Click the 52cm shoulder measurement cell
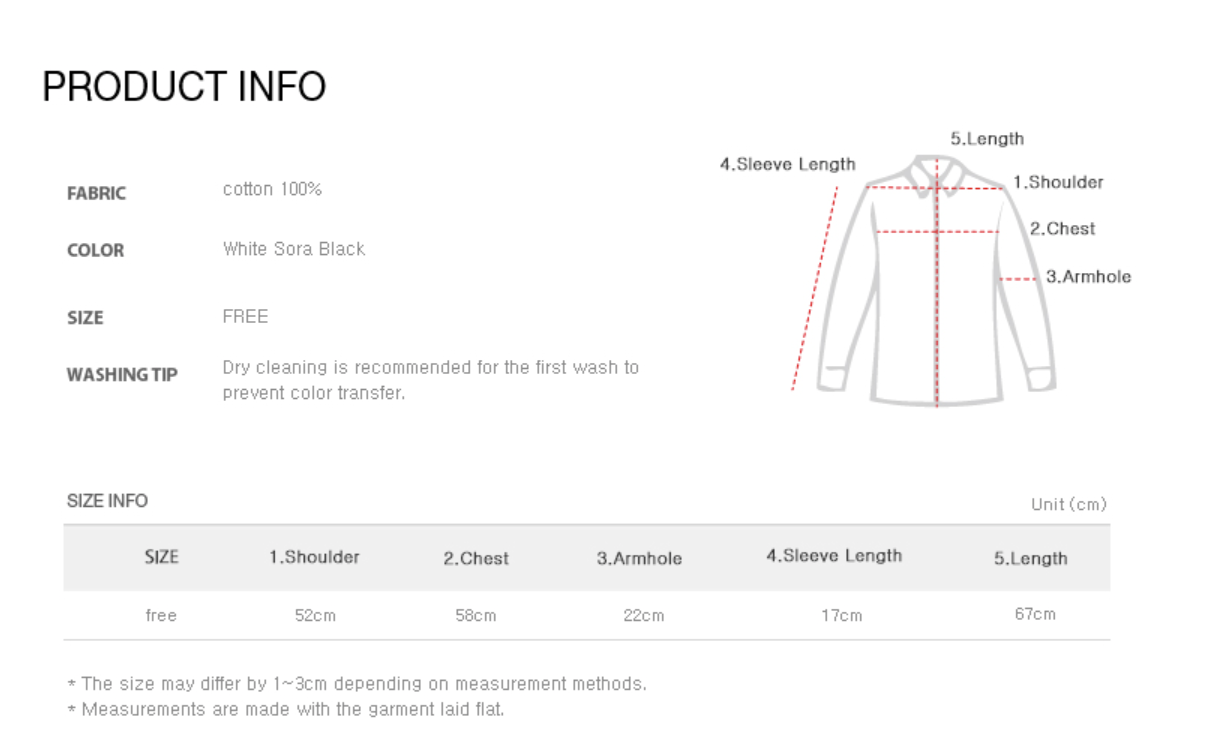This screenshot has width=1224, height=756. click(x=315, y=616)
